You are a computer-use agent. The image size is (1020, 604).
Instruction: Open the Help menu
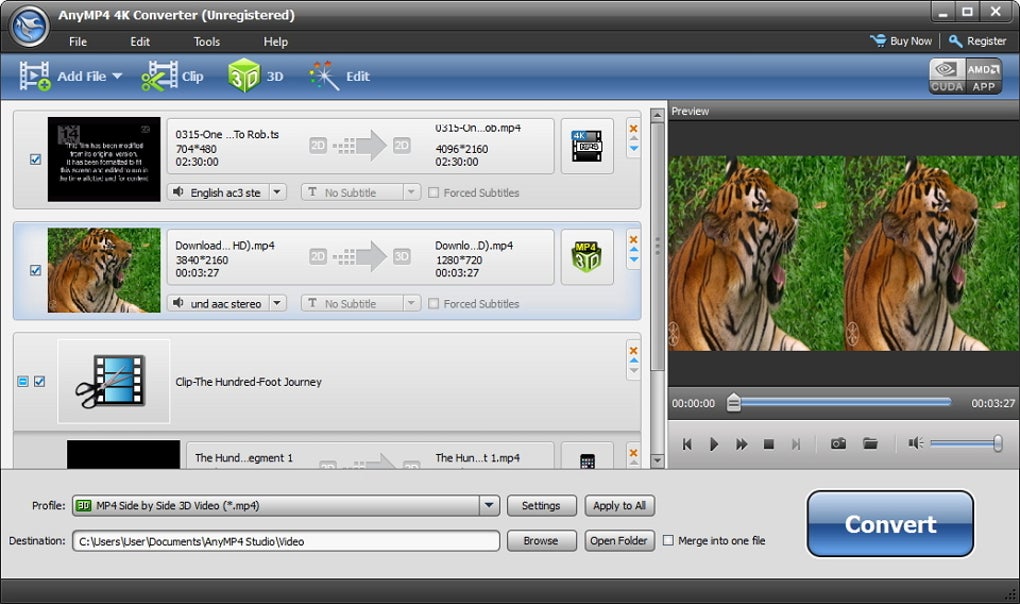[275, 42]
